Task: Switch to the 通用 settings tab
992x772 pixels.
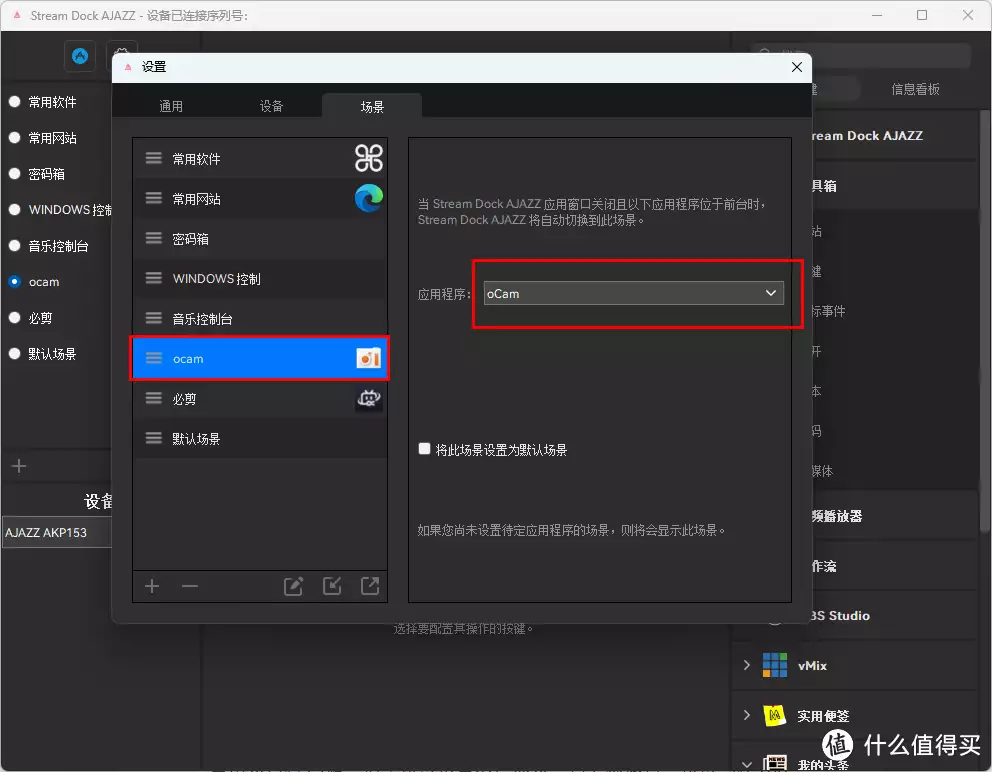Action: click(171, 106)
